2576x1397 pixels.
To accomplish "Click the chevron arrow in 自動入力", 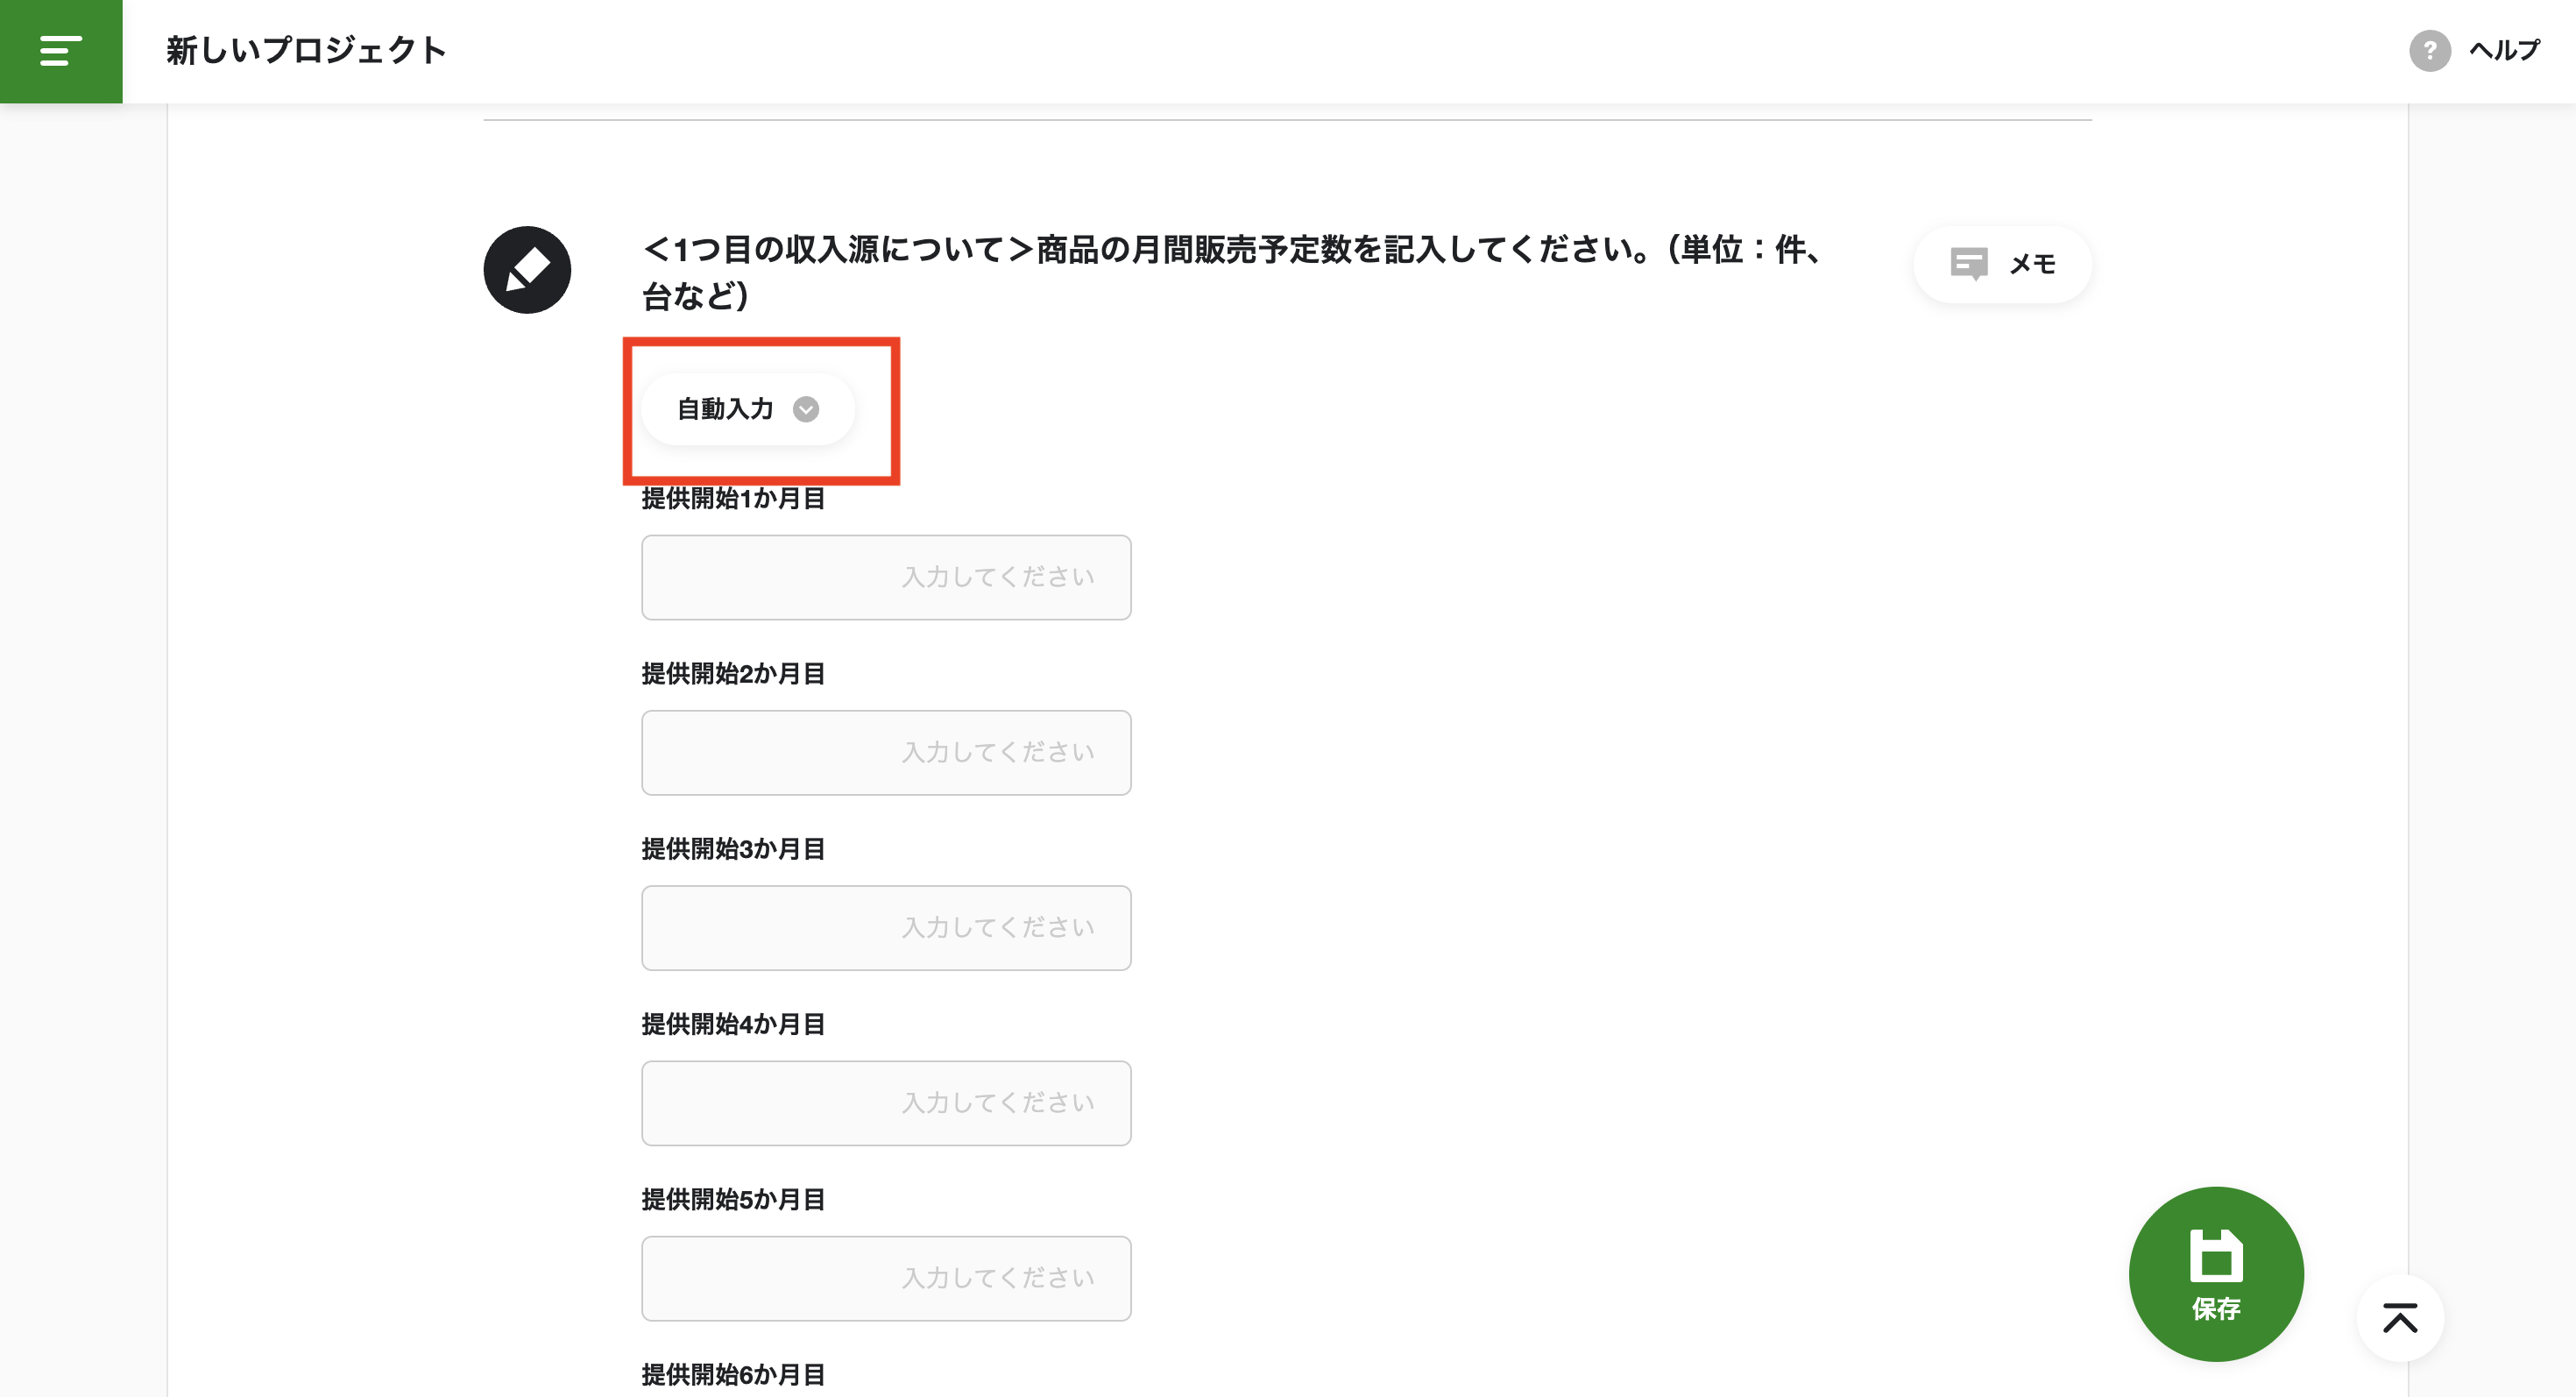I will coord(806,409).
